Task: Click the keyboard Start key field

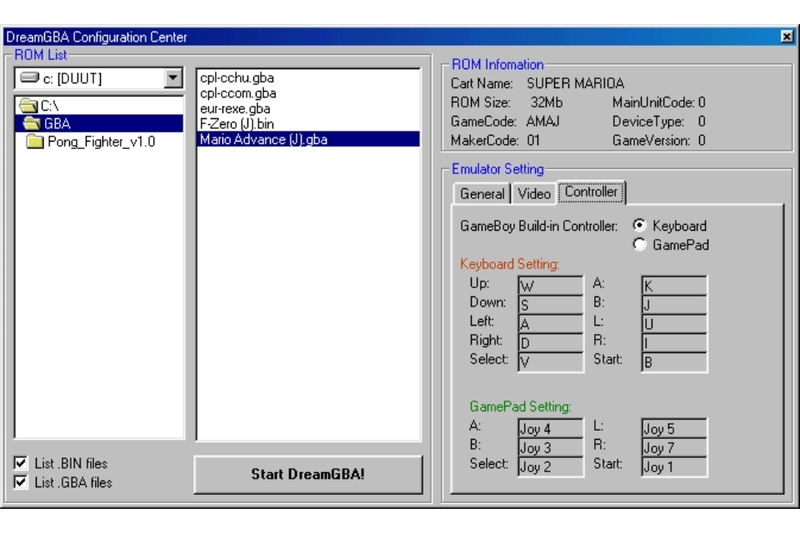Action: [674, 362]
